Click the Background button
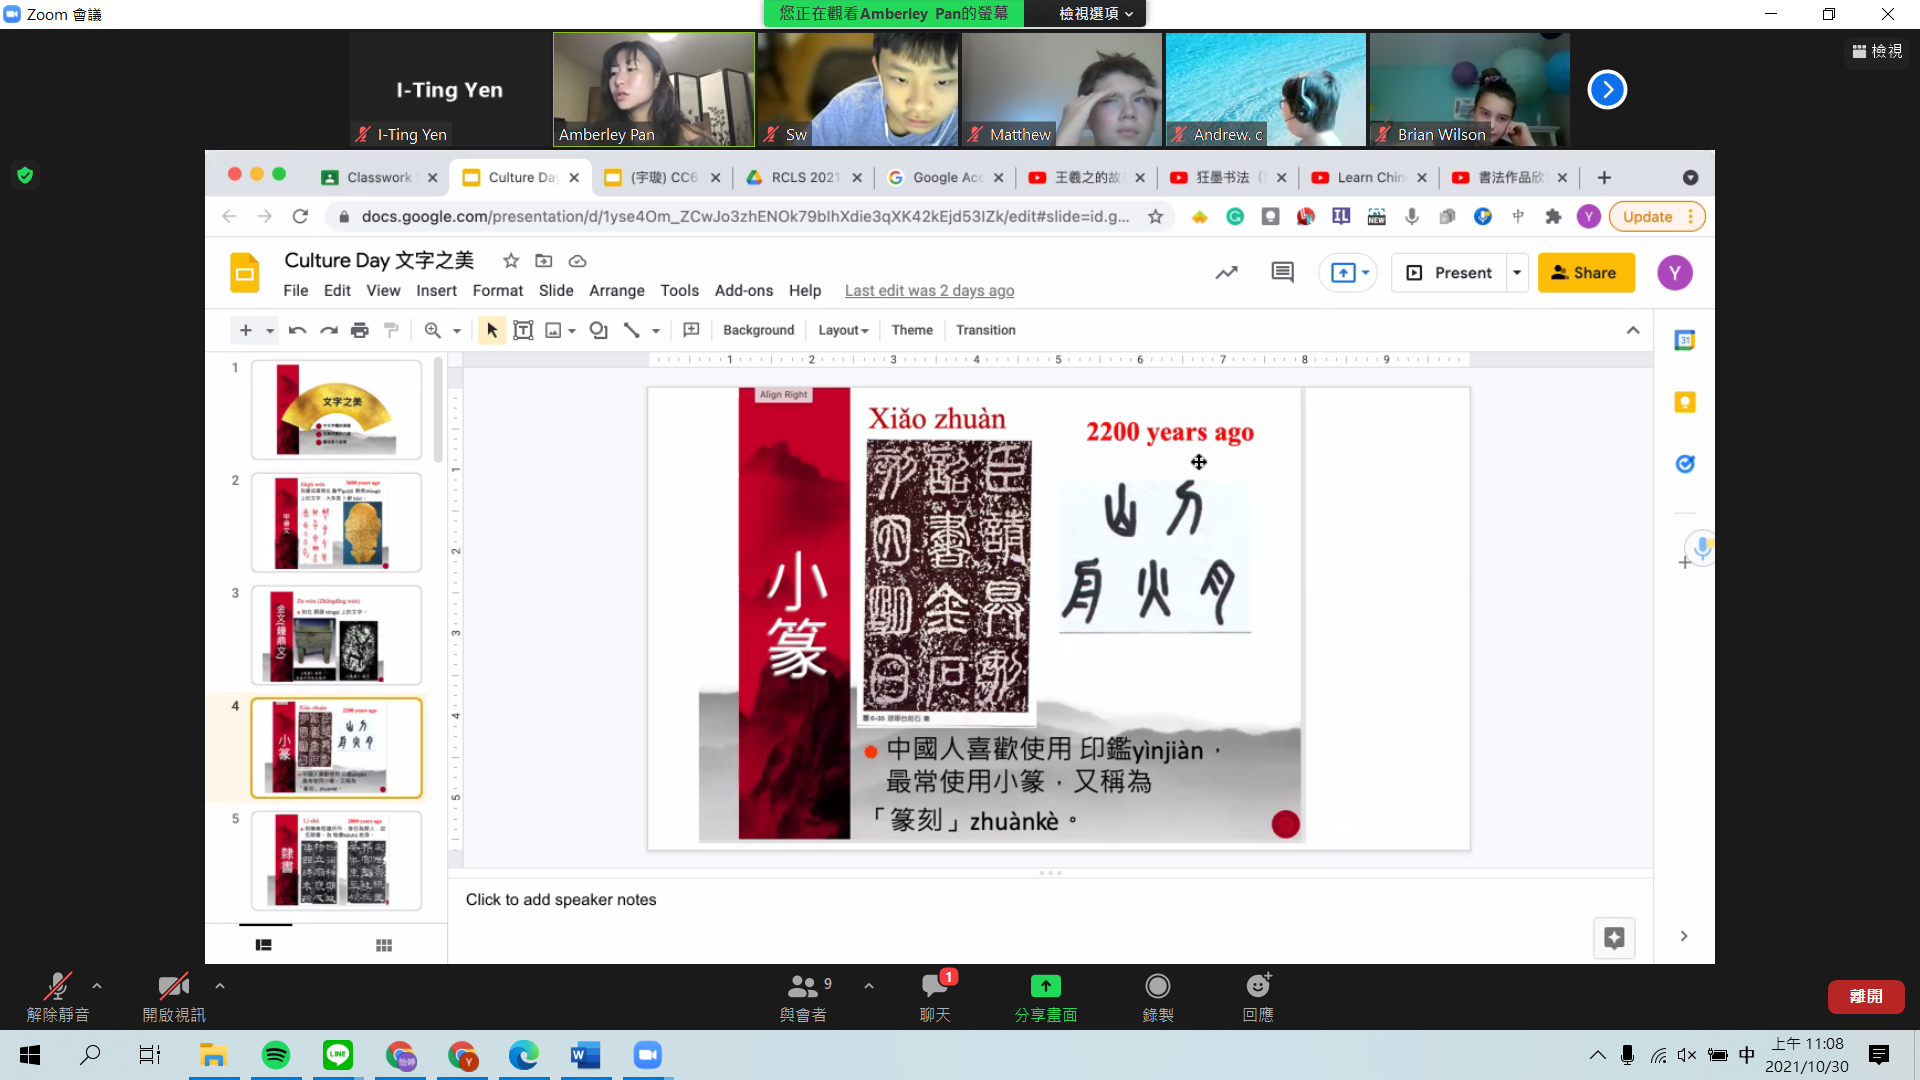Image resolution: width=1920 pixels, height=1080 pixels. click(758, 330)
